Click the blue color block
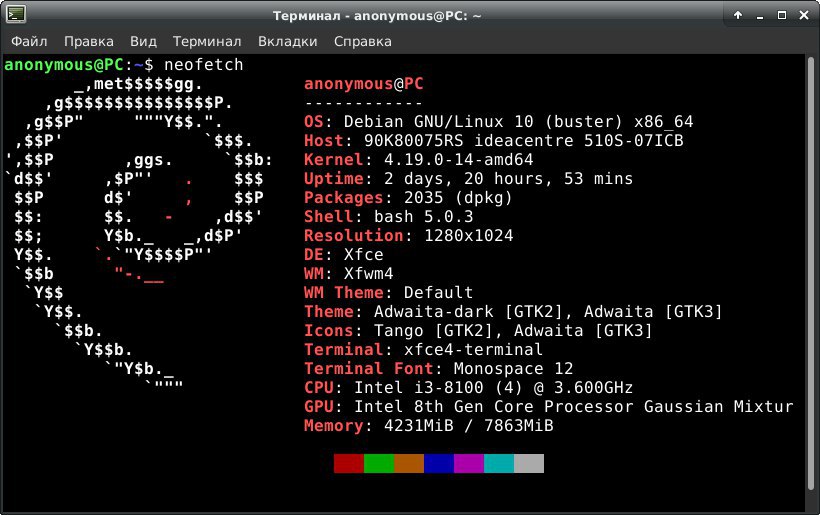 (439, 463)
